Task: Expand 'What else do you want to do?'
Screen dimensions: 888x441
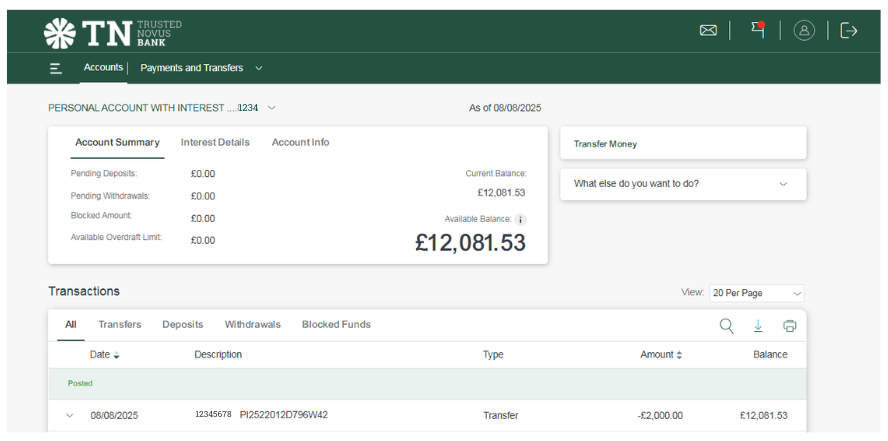Action: coord(683,184)
